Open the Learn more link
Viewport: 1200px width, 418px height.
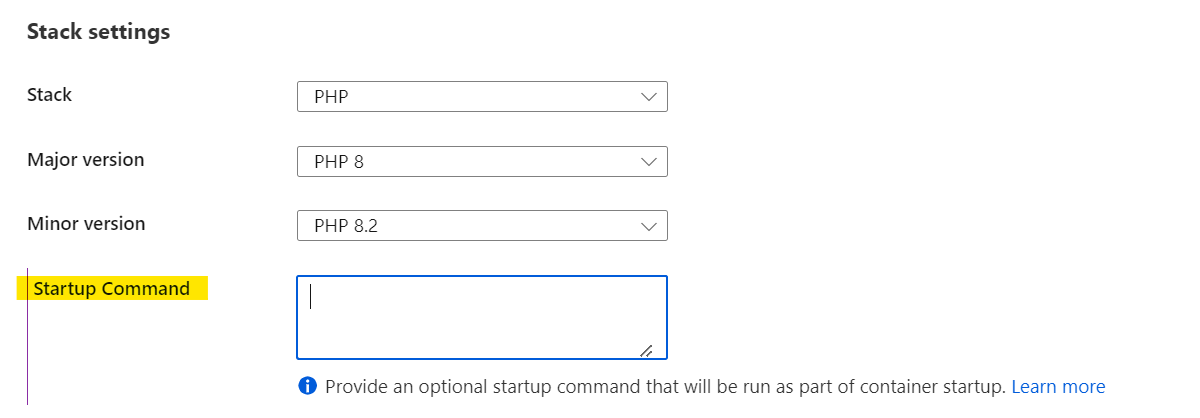(1058, 387)
